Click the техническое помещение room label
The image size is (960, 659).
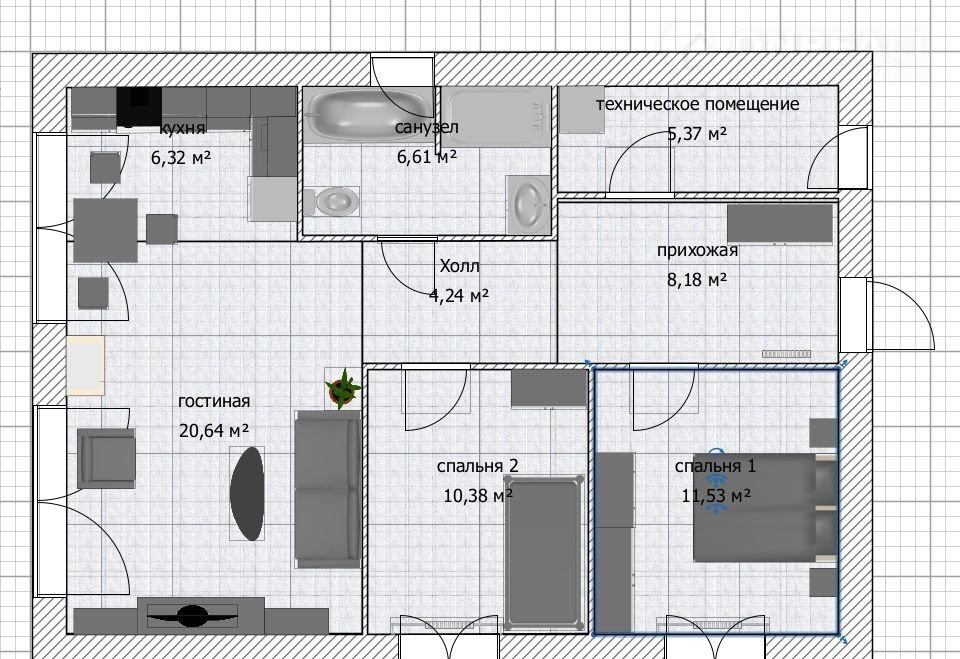pos(697,104)
